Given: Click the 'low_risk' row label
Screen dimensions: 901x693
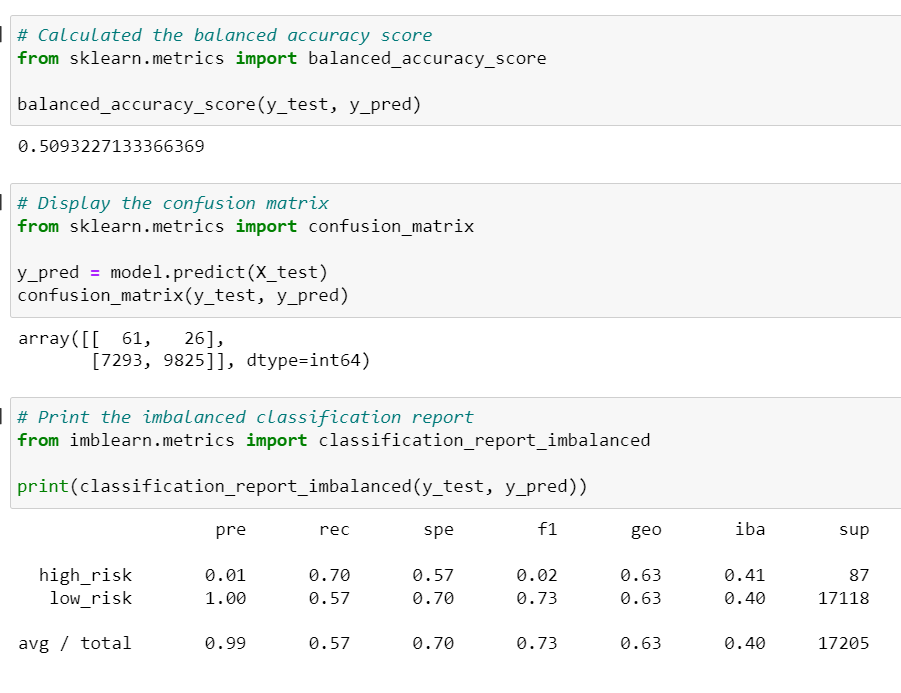Looking at the screenshot, I should pyautogui.click(x=91, y=598).
